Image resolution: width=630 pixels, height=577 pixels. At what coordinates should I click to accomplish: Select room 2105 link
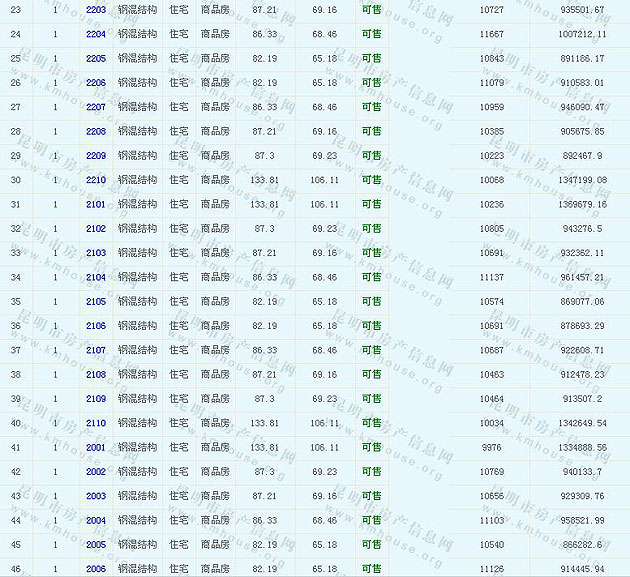(x=96, y=301)
